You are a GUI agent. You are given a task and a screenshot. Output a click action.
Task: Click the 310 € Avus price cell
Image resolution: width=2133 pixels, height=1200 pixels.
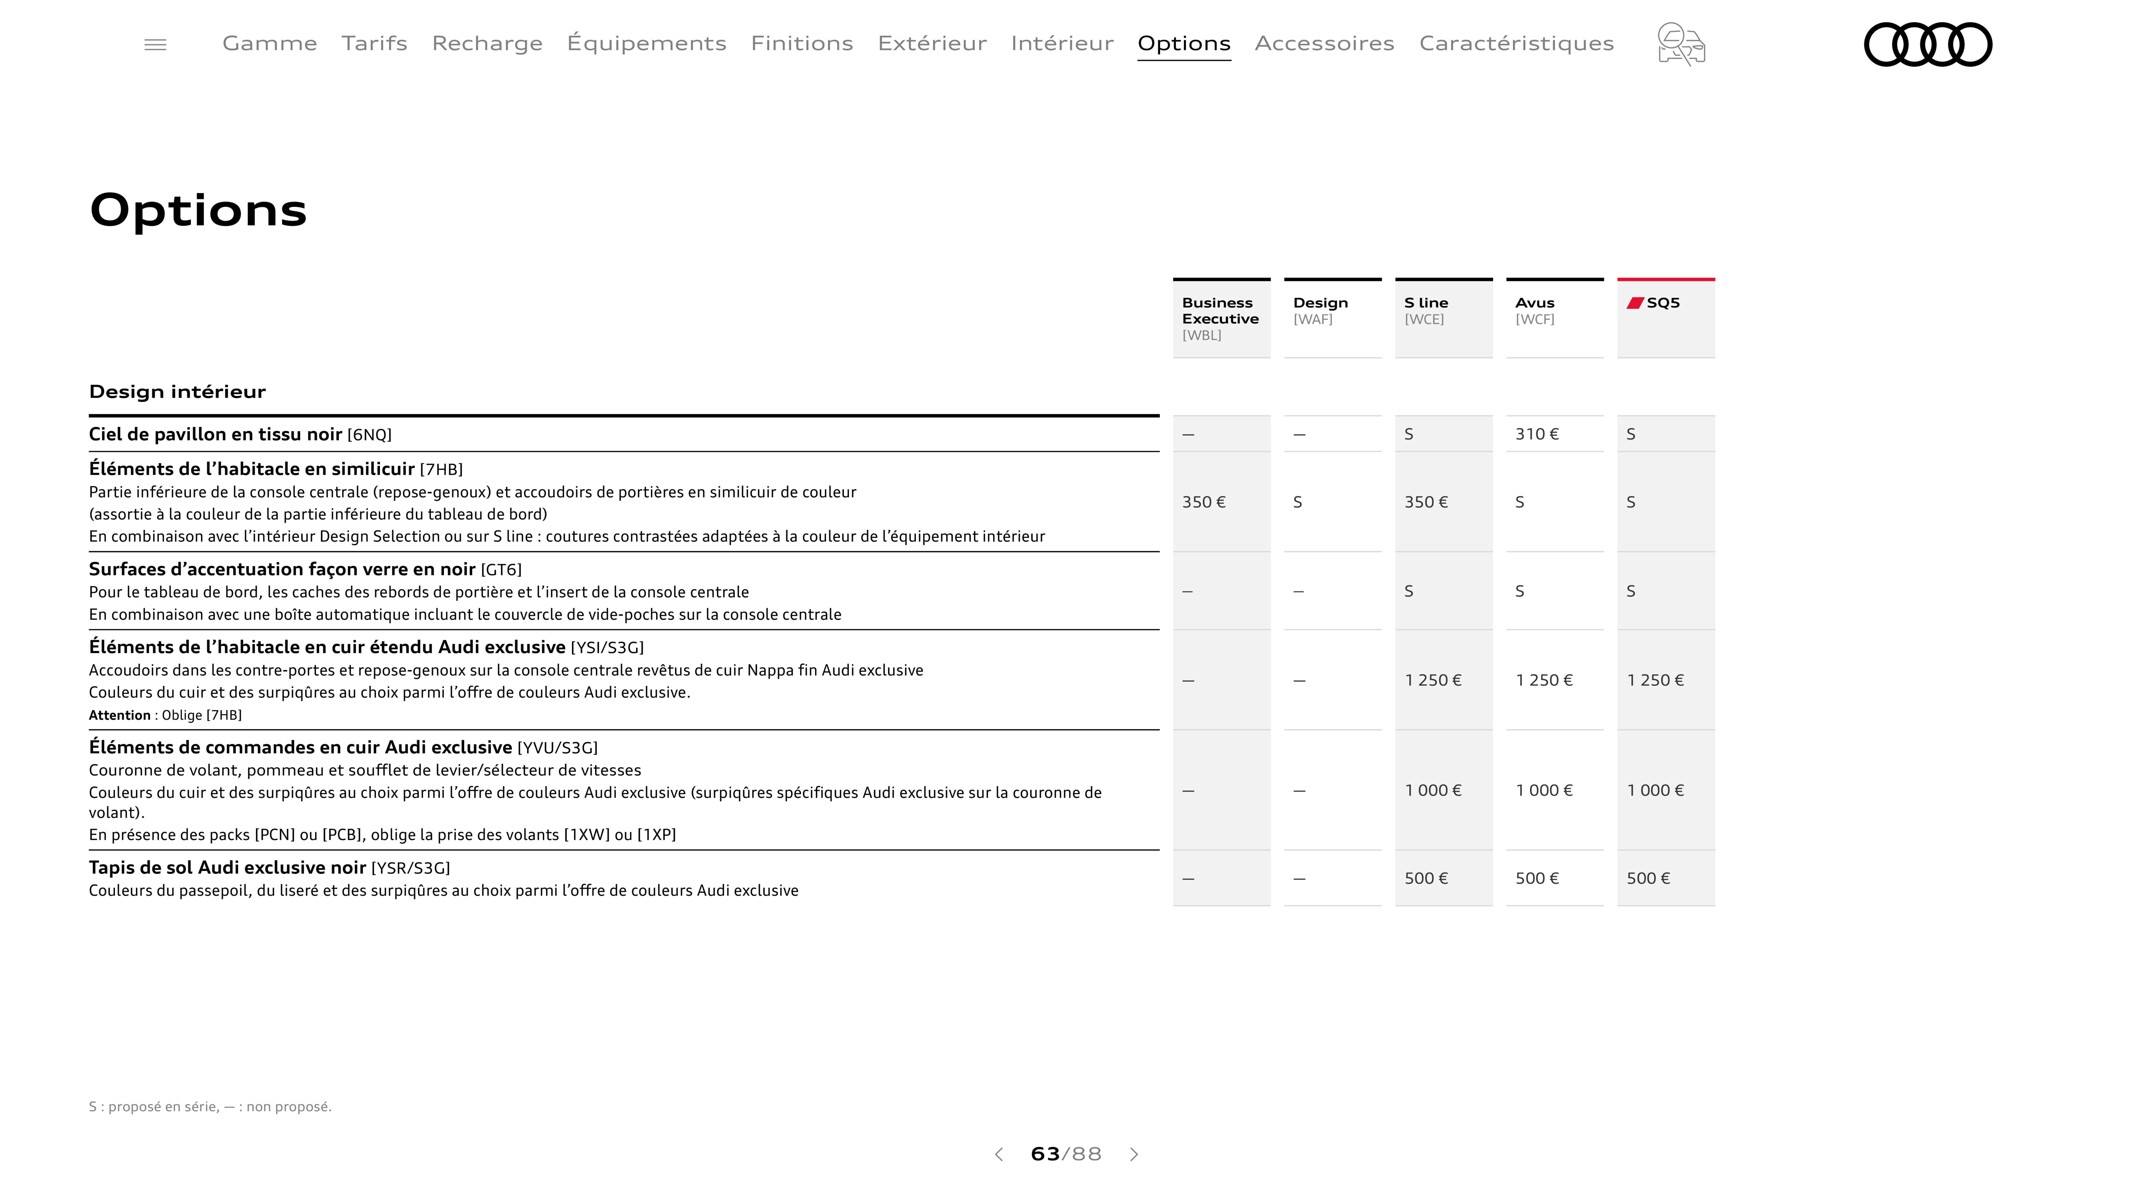tap(1555, 434)
